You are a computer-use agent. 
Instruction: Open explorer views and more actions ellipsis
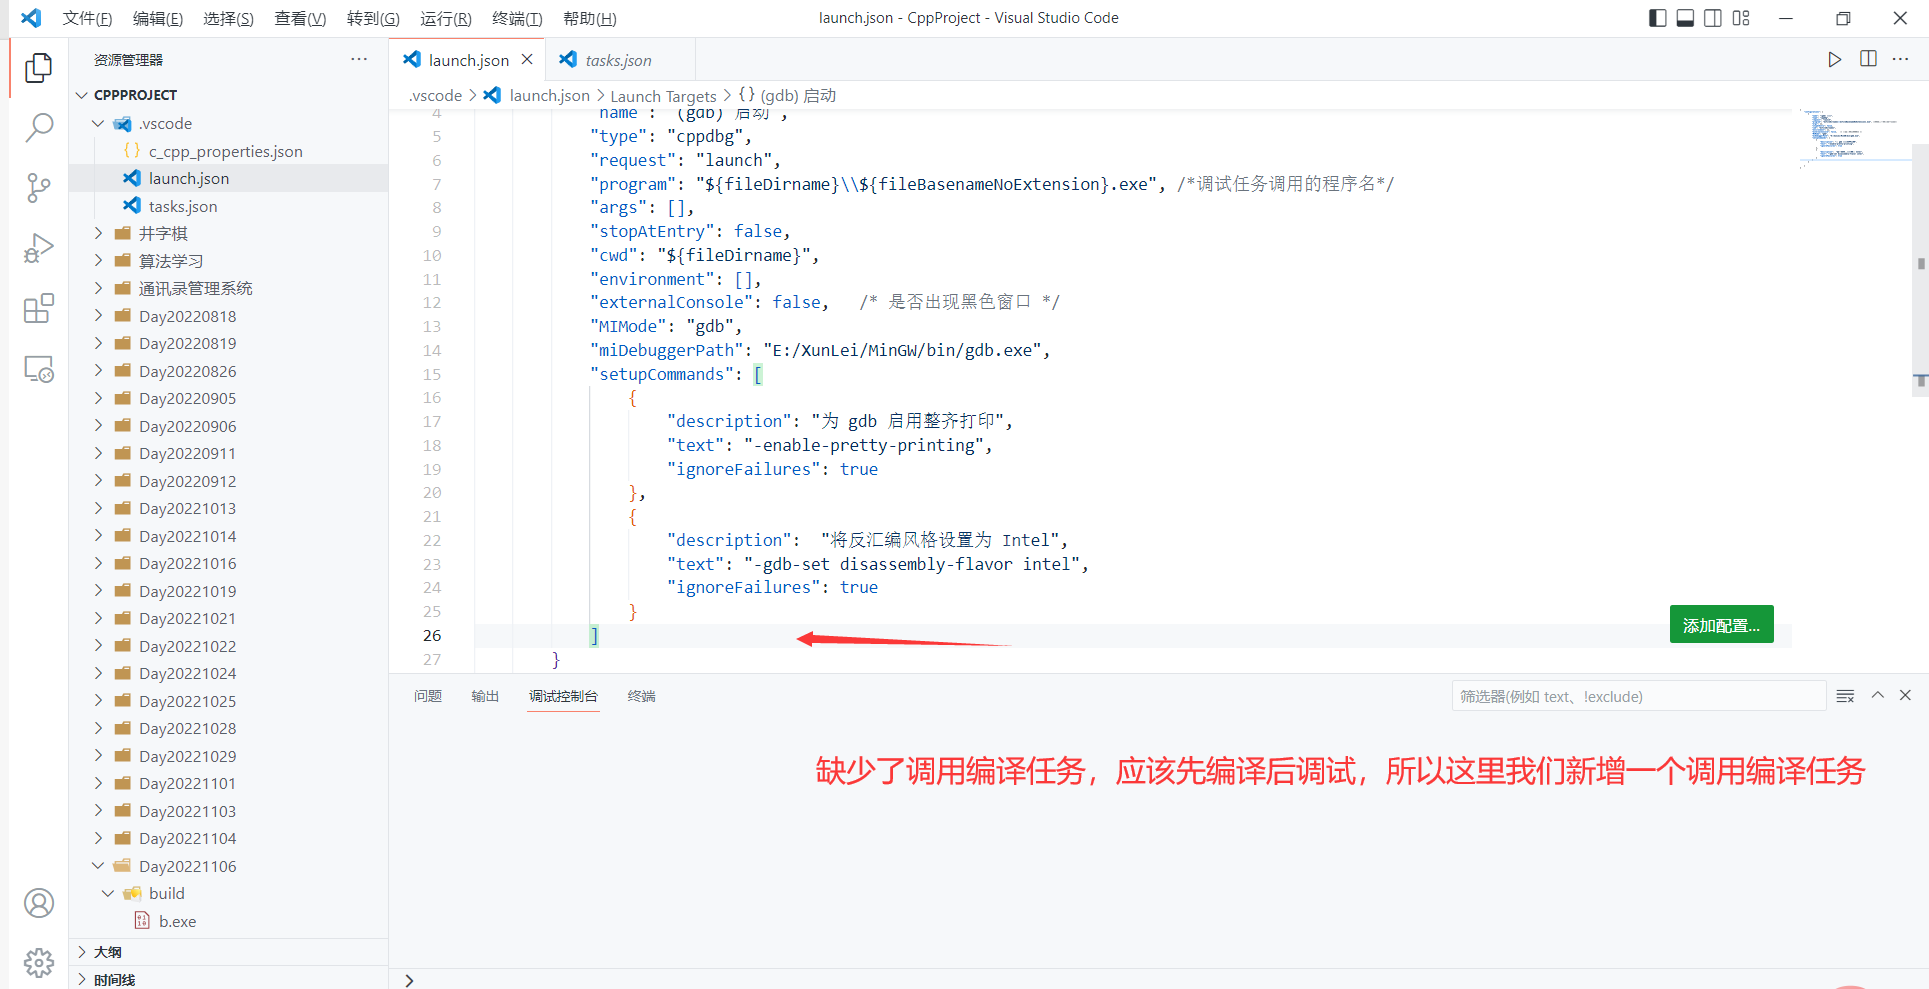(359, 59)
